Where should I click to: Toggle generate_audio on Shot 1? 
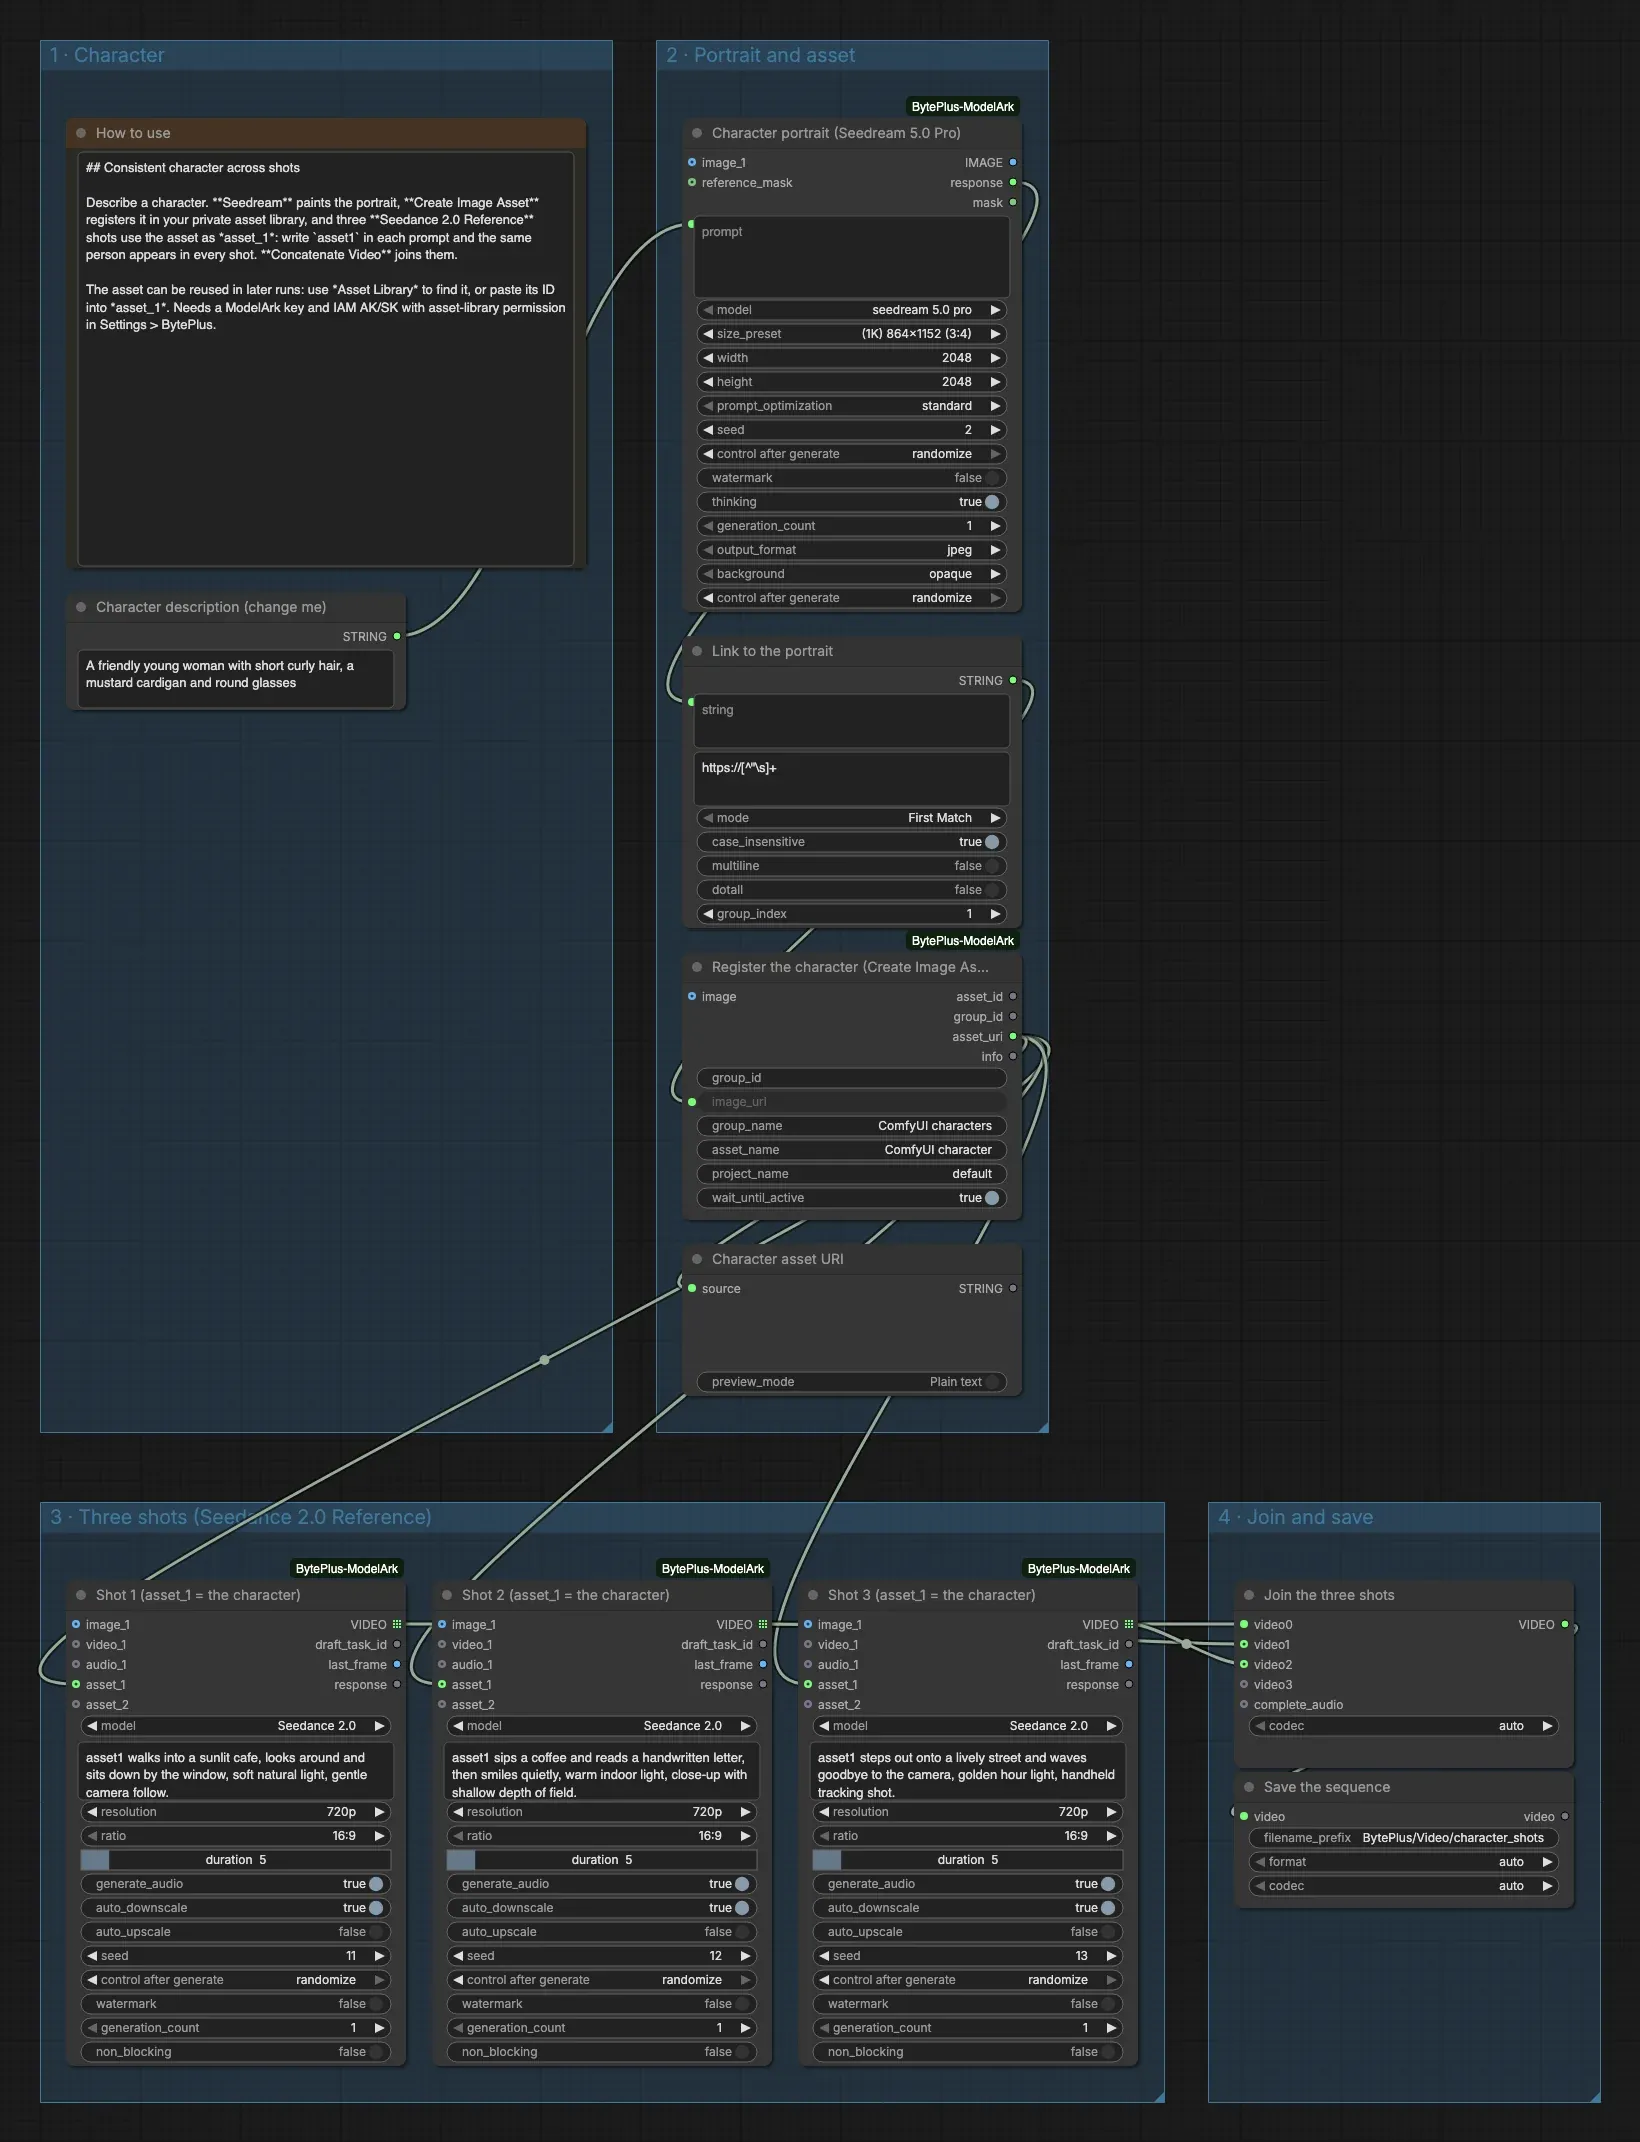pyautogui.click(x=376, y=1884)
